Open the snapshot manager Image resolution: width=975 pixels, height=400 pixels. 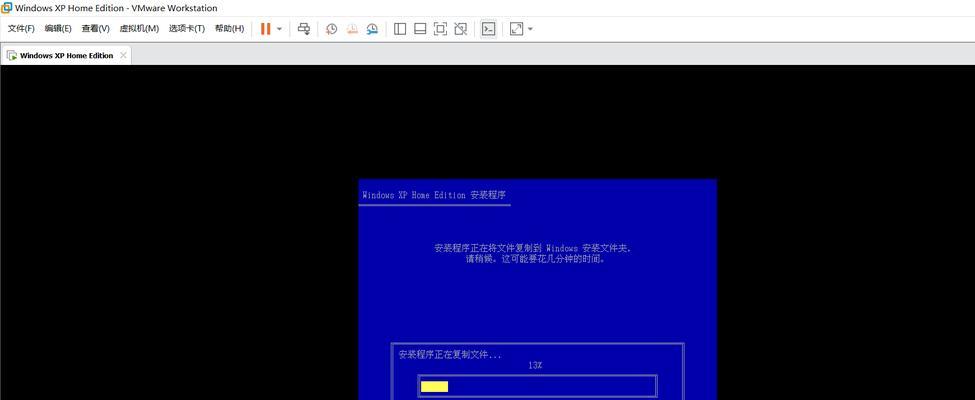tap(372, 29)
